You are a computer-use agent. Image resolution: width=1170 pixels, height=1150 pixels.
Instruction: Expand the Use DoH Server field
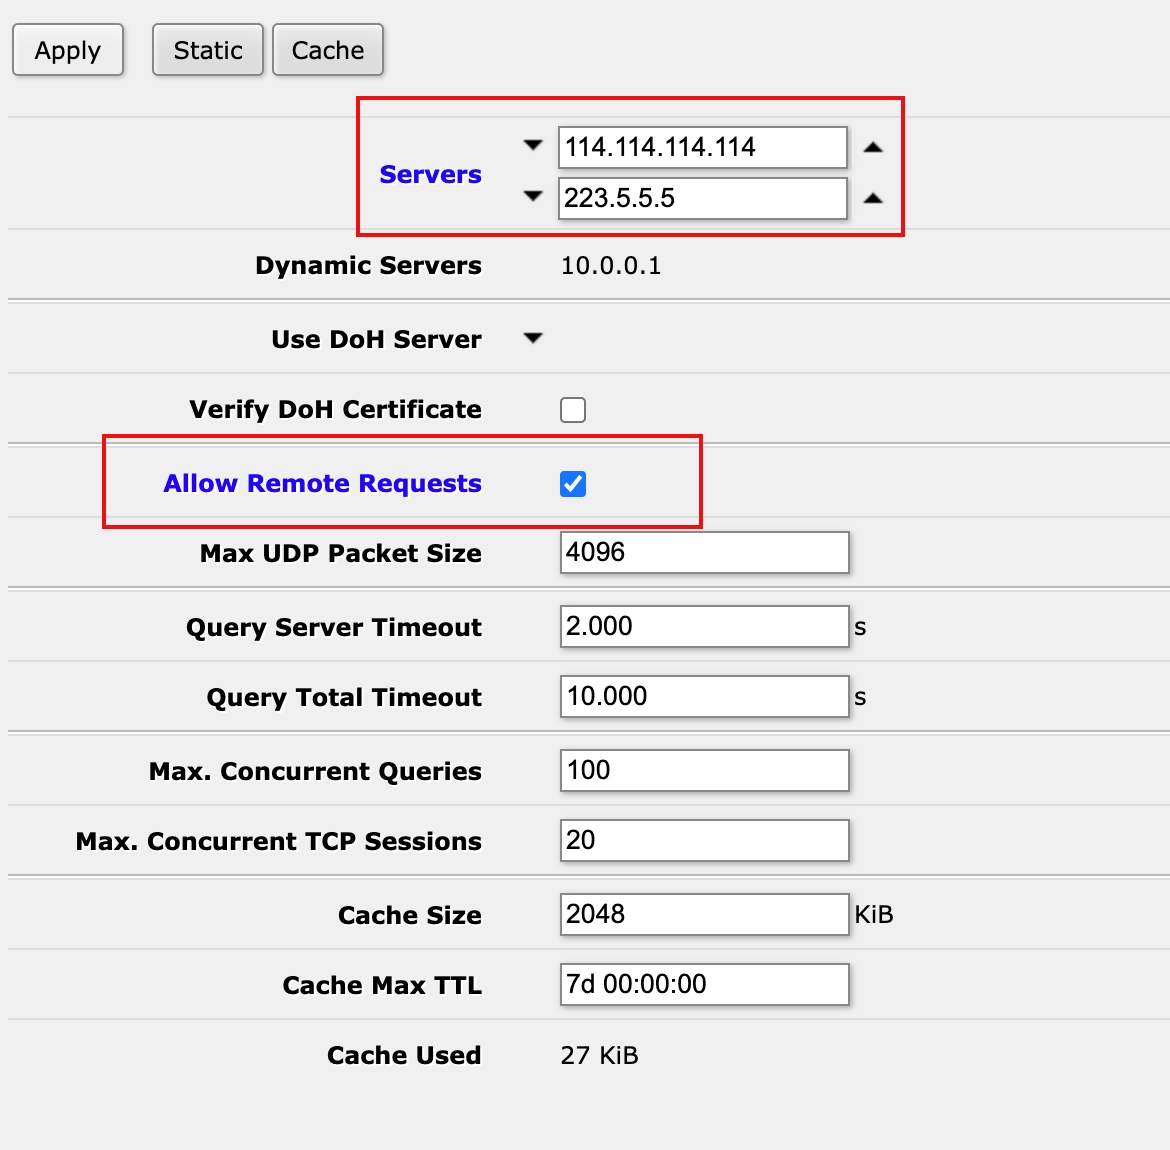533,339
